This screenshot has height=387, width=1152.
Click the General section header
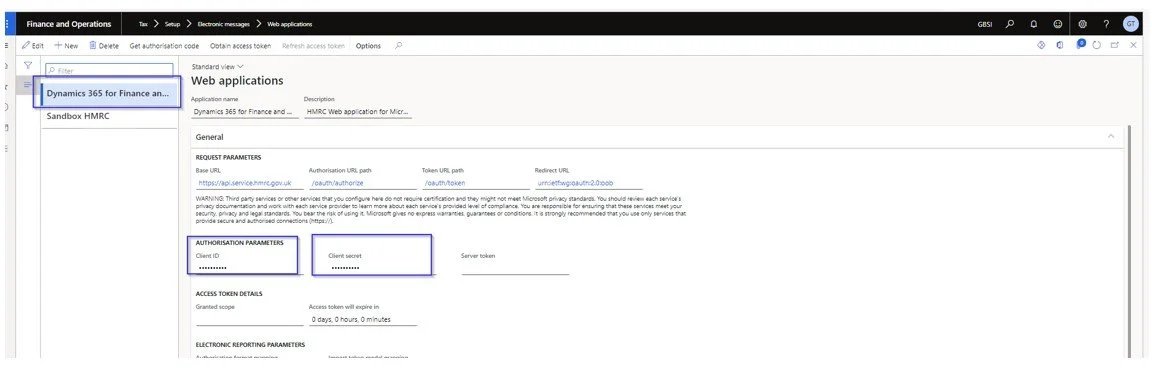point(656,137)
